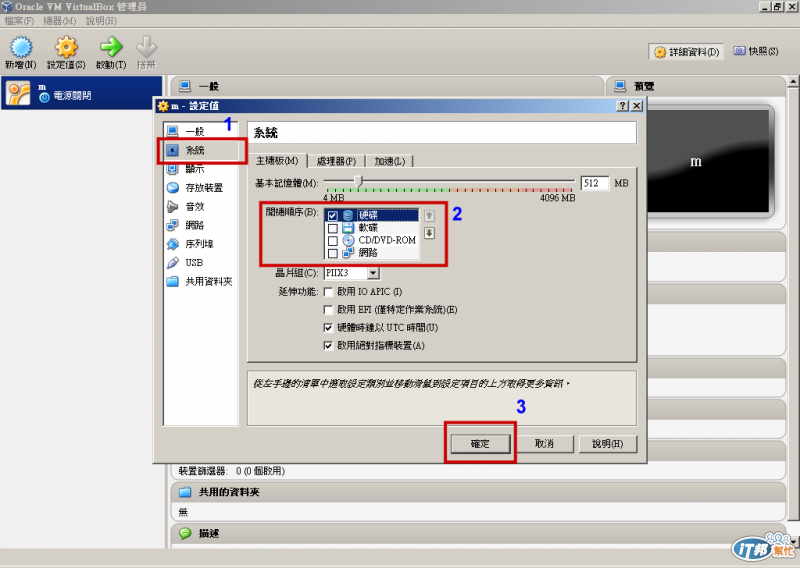Click the Preview (預覽) panel monitor icon
The height and width of the screenshot is (568, 800).
pyautogui.click(x=620, y=86)
